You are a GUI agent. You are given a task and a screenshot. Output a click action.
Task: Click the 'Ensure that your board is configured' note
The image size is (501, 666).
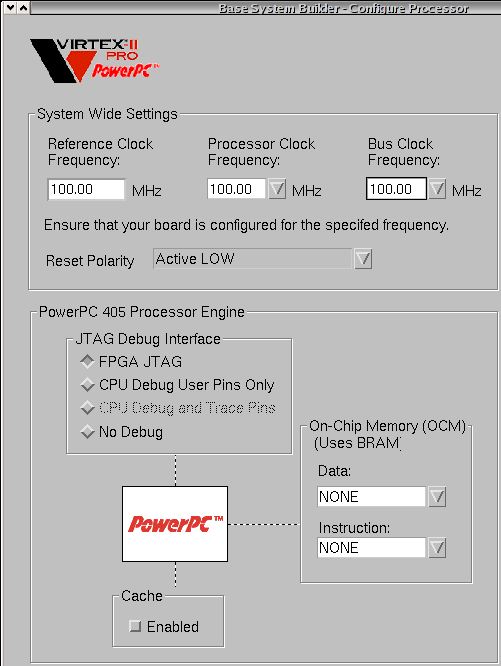pos(246,225)
